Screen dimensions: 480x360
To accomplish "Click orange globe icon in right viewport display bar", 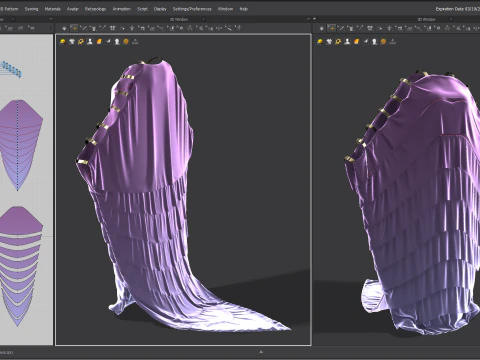I will [x=383, y=41].
